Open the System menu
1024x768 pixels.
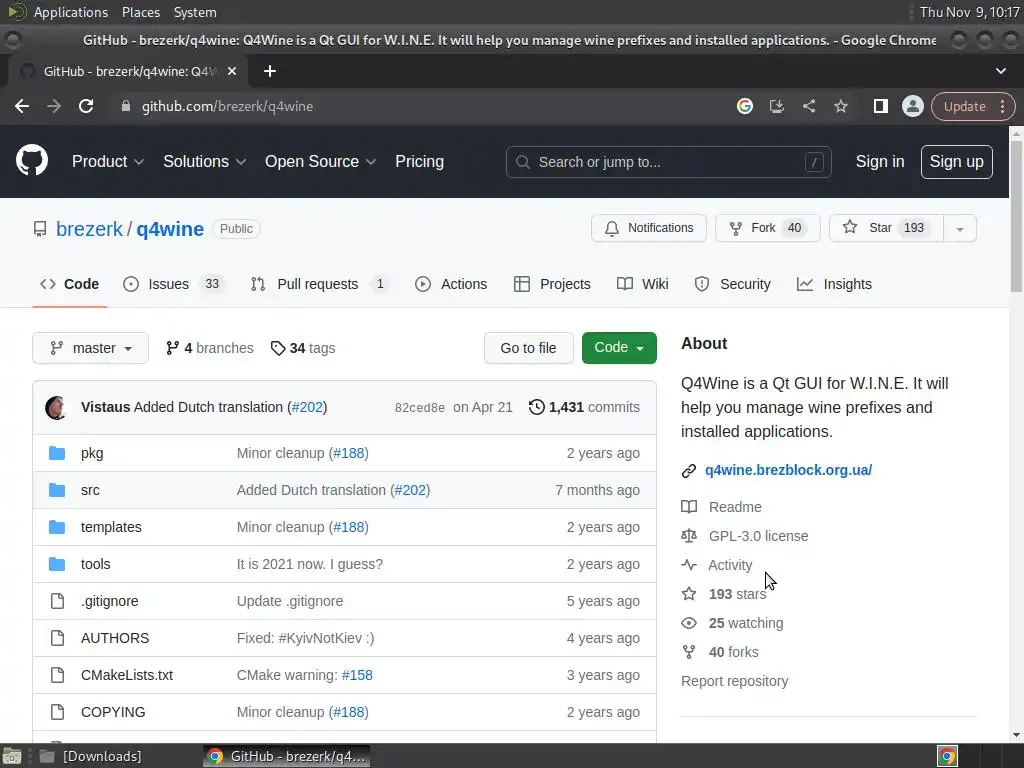195,12
